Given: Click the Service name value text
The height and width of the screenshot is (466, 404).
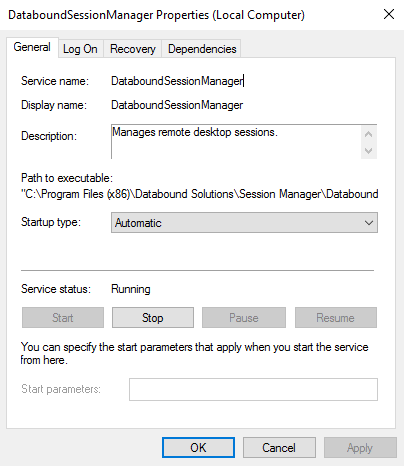Looking at the screenshot, I should pos(177,81).
